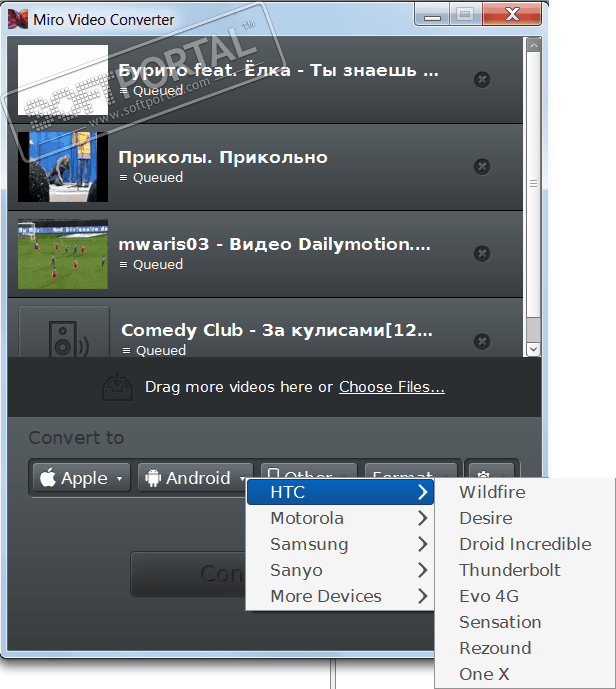The width and height of the screenshot is (616, 689).
Task: Open the Other devices dropdown
Action: pos(308,471)
